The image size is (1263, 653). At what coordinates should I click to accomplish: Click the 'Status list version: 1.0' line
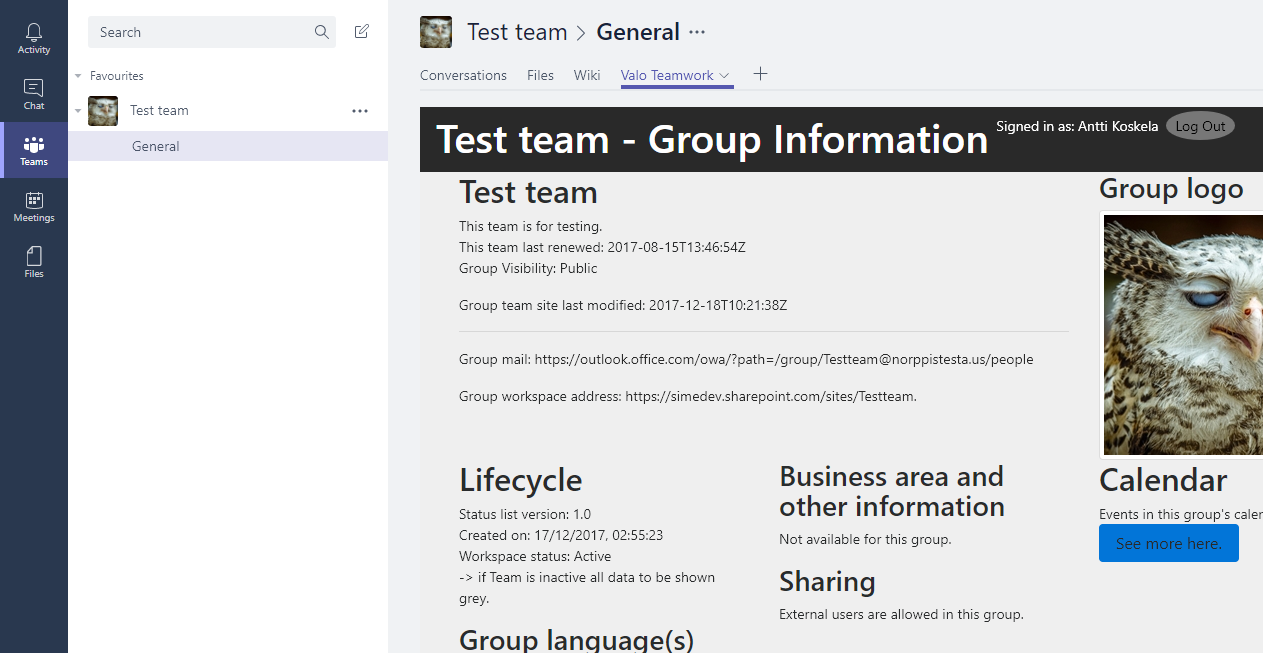(x=525, y=514)
